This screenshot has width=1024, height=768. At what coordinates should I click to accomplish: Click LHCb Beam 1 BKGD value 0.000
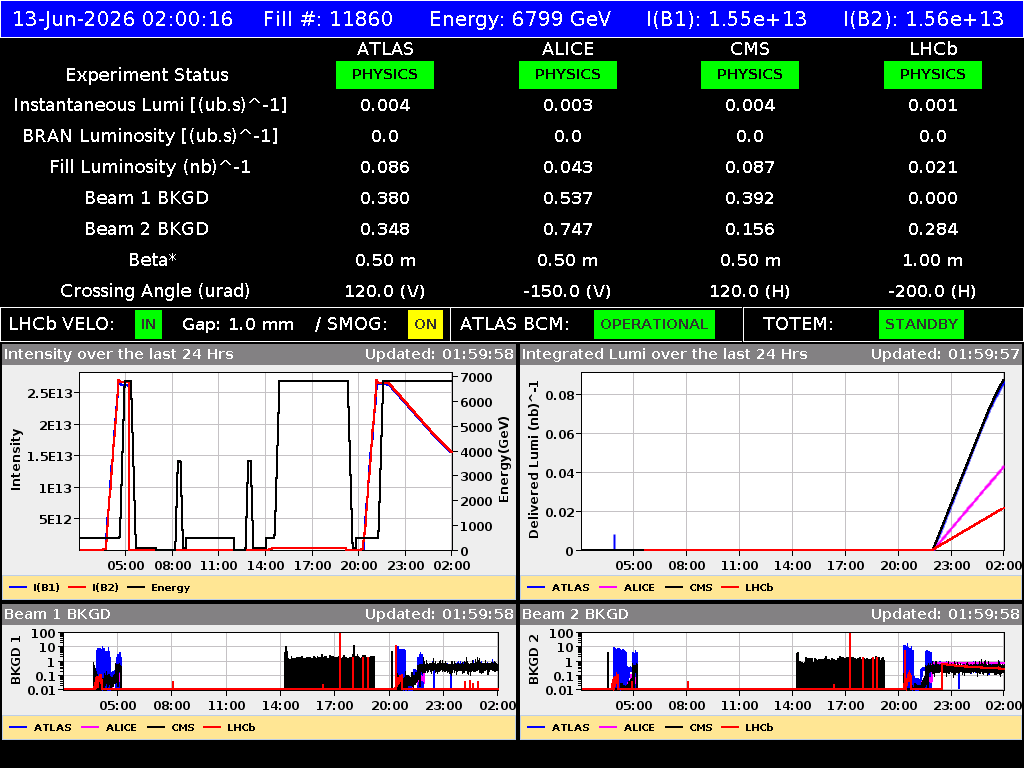[x=933, y=198]
